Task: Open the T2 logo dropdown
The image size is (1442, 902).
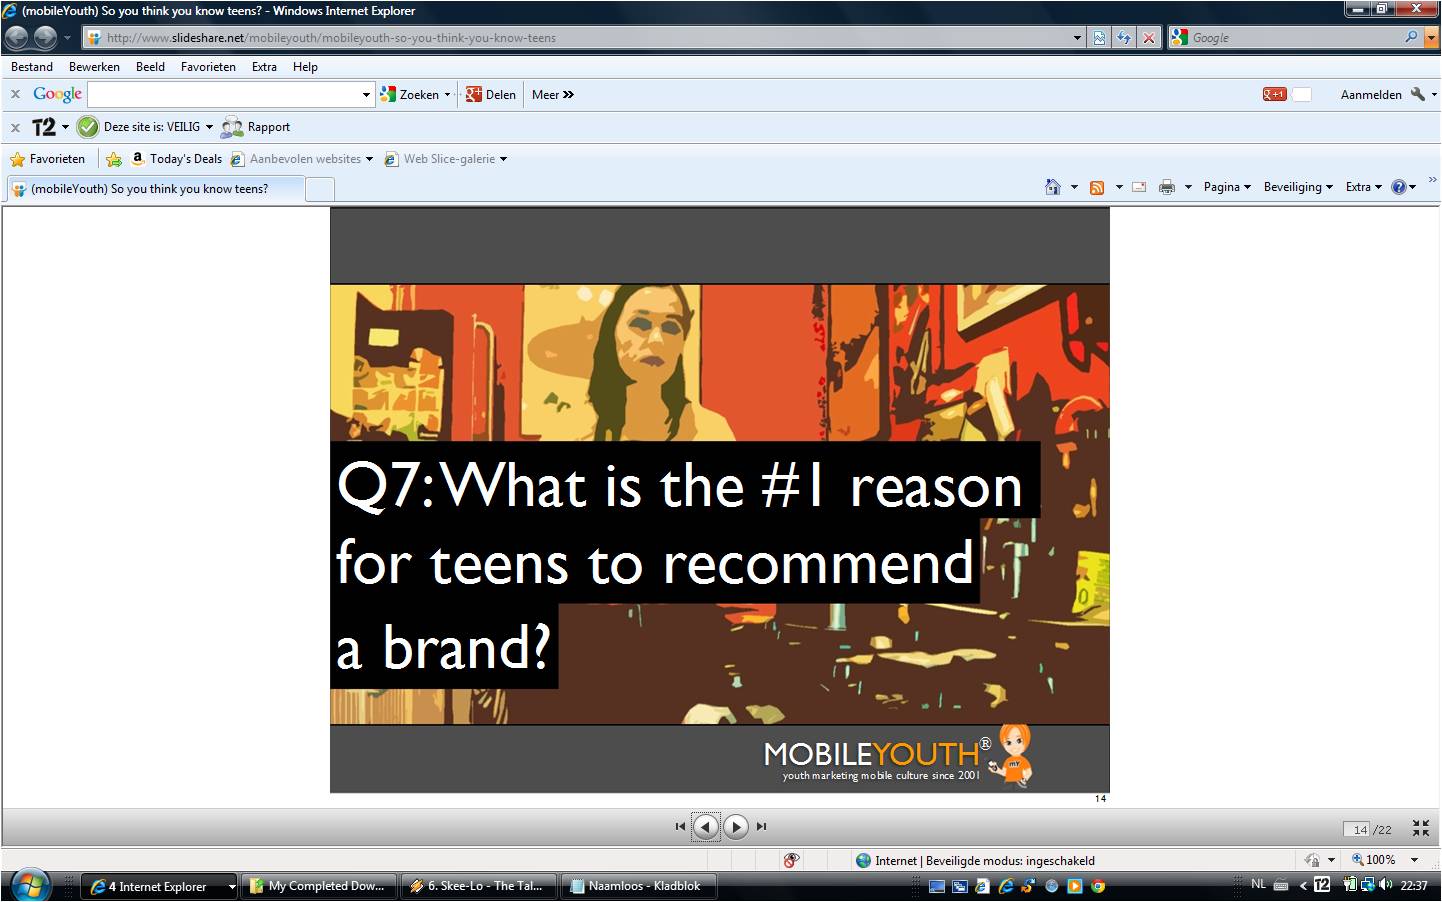Action: coord(65,127)
